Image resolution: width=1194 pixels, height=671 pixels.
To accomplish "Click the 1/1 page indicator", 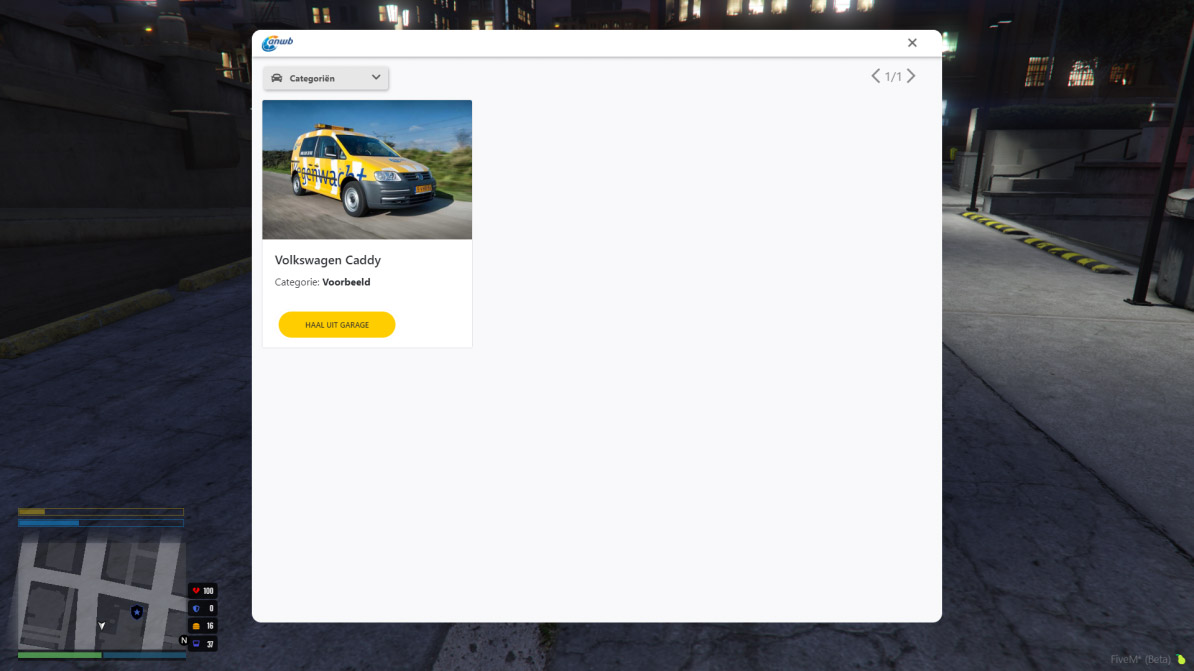I will 893,76.
